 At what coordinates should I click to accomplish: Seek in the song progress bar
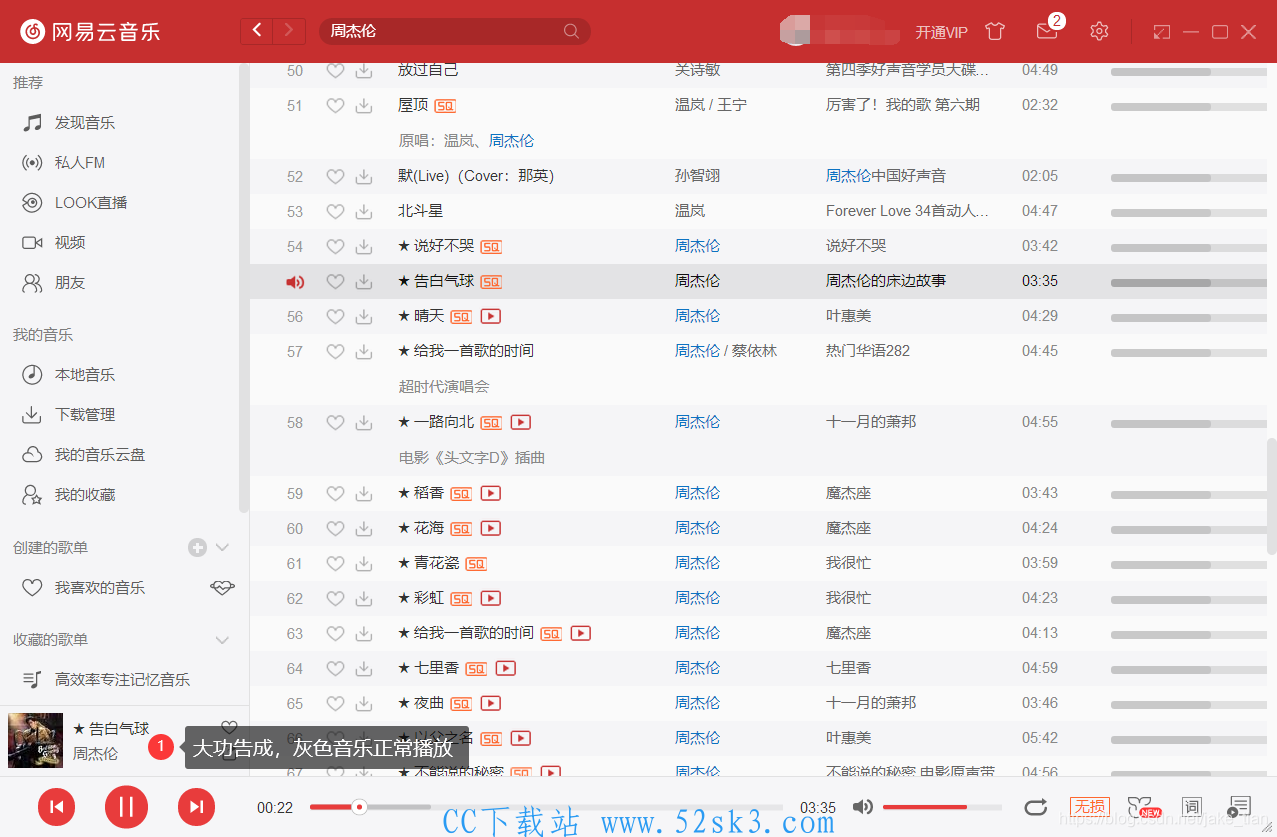[546, 807]
